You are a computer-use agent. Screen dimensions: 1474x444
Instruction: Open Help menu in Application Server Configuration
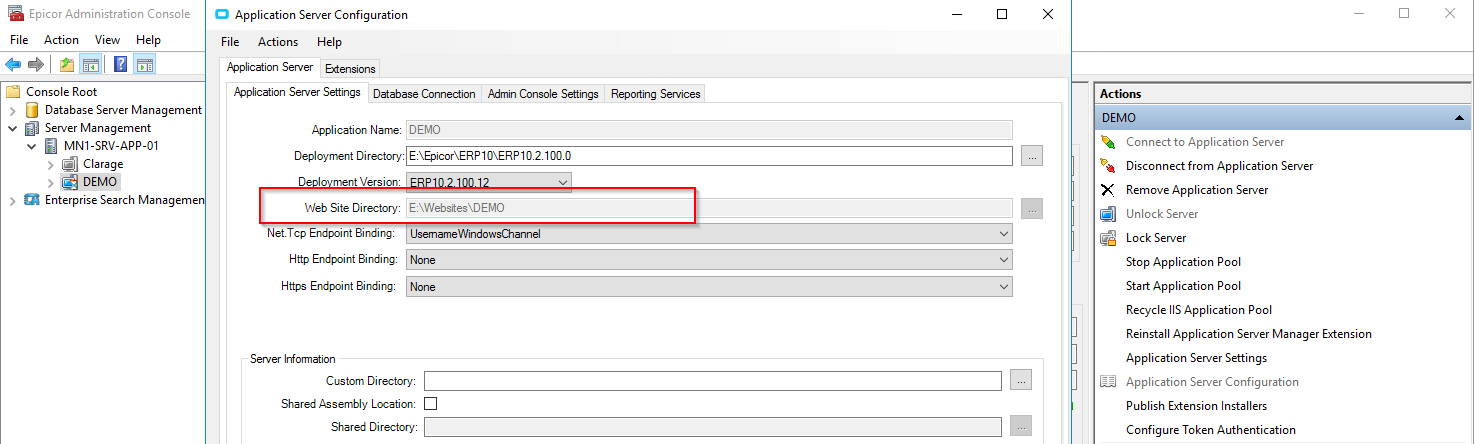(x=329, y=42)
